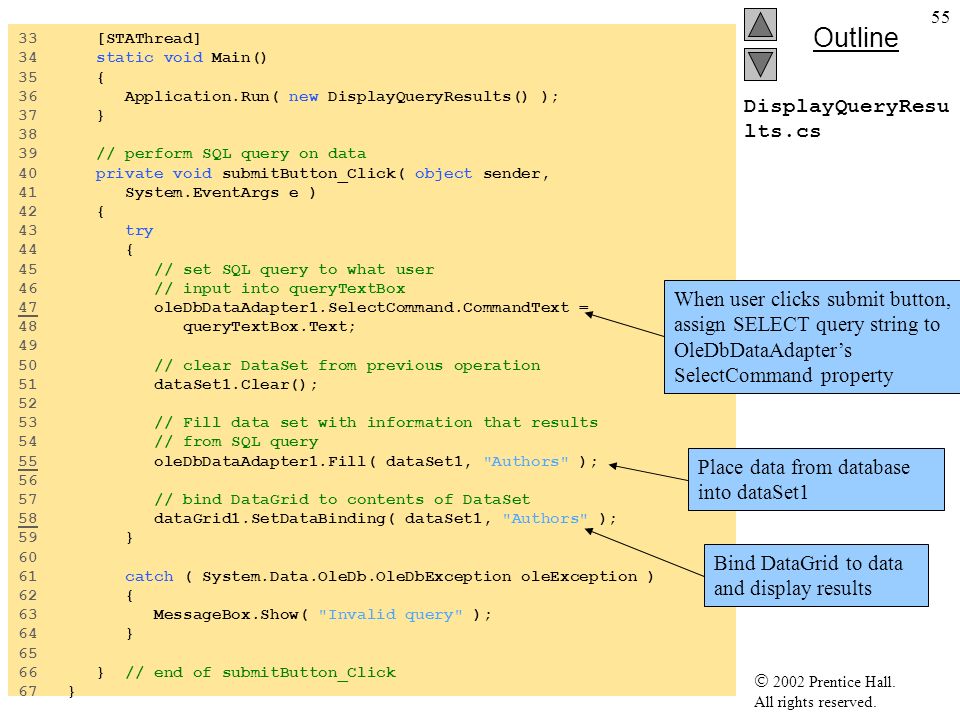Click 'dataSet1.Clear();' on line 51
The height and width of the screenshot is (720, 960).
coord(236,384)
